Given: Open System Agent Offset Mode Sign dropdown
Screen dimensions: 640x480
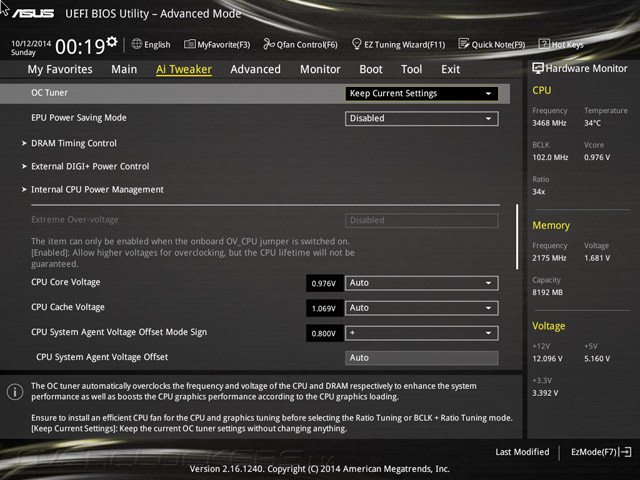Looking at the screenshot, I should 422,333.
